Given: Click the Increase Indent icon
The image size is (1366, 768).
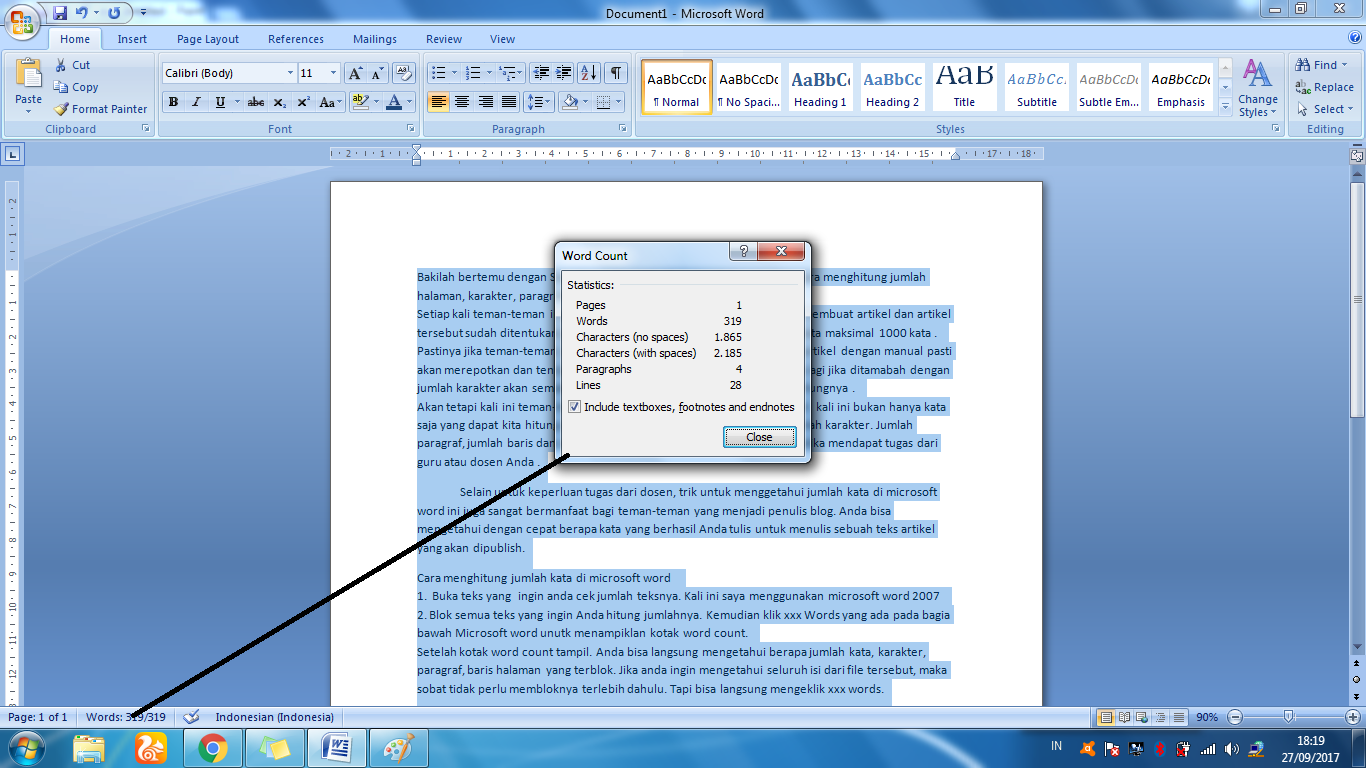Looking at the screenshot, I should [564, 73].
